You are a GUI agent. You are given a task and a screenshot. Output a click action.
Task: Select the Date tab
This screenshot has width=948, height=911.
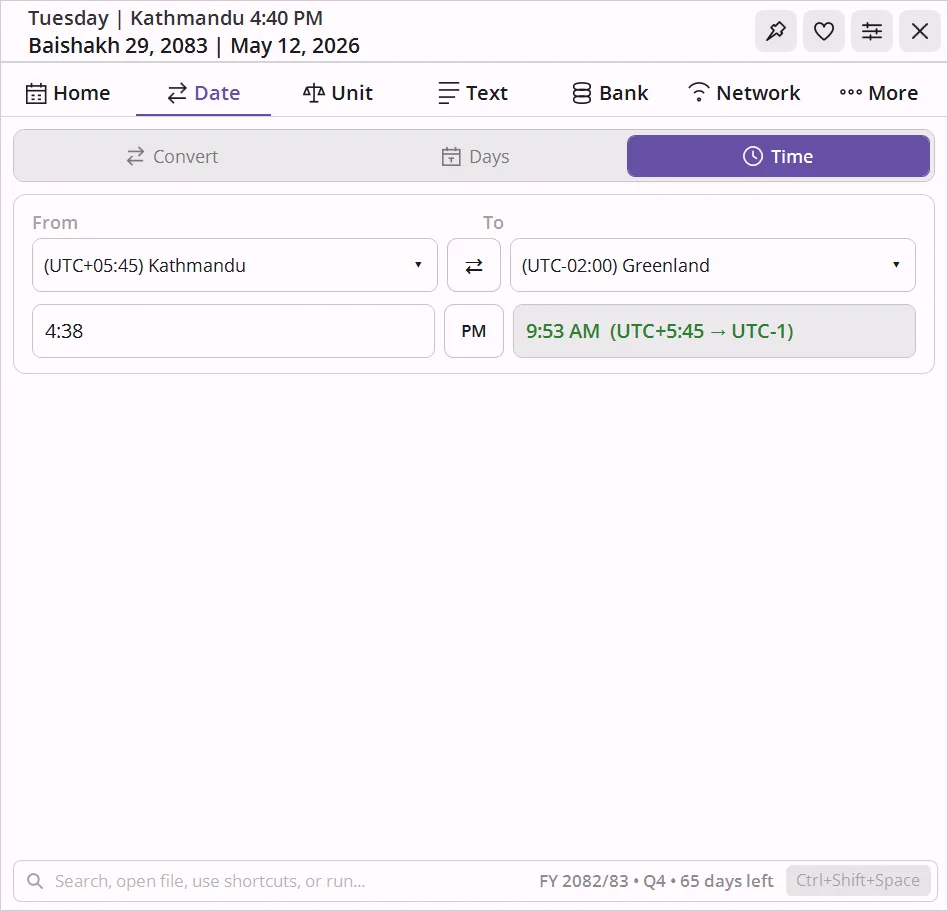tap(203, 93)
